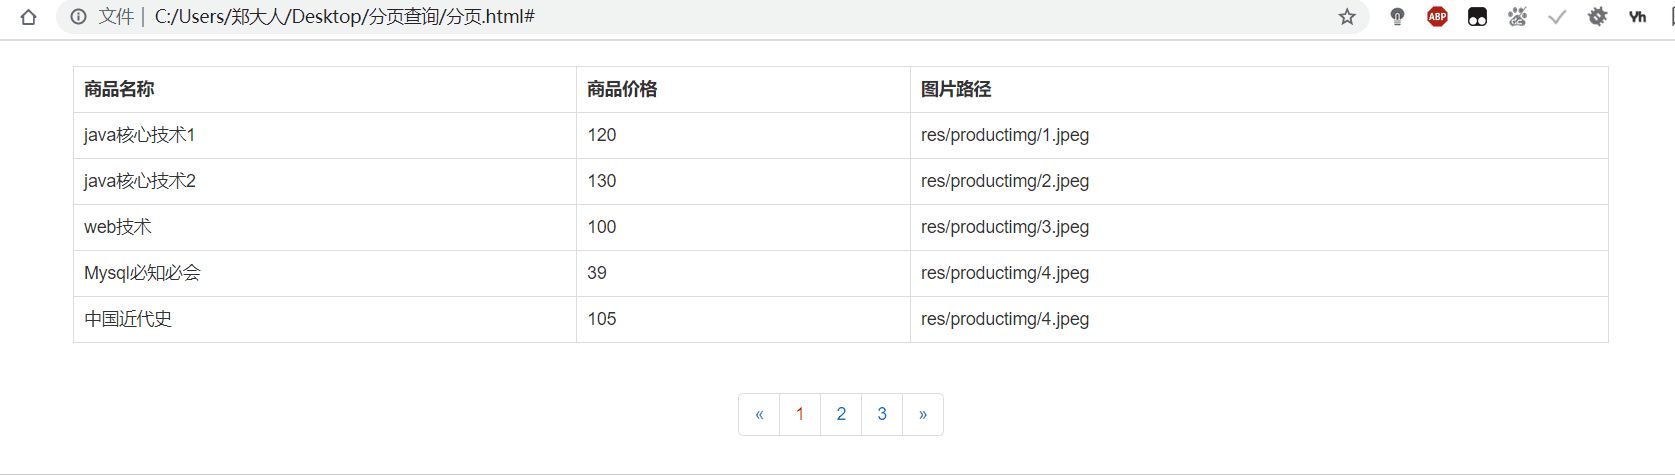Viewport: 1675px width, 475px height.
Task: Click the image path in Mysql必知必会 row
Action: pos(1005,273)
